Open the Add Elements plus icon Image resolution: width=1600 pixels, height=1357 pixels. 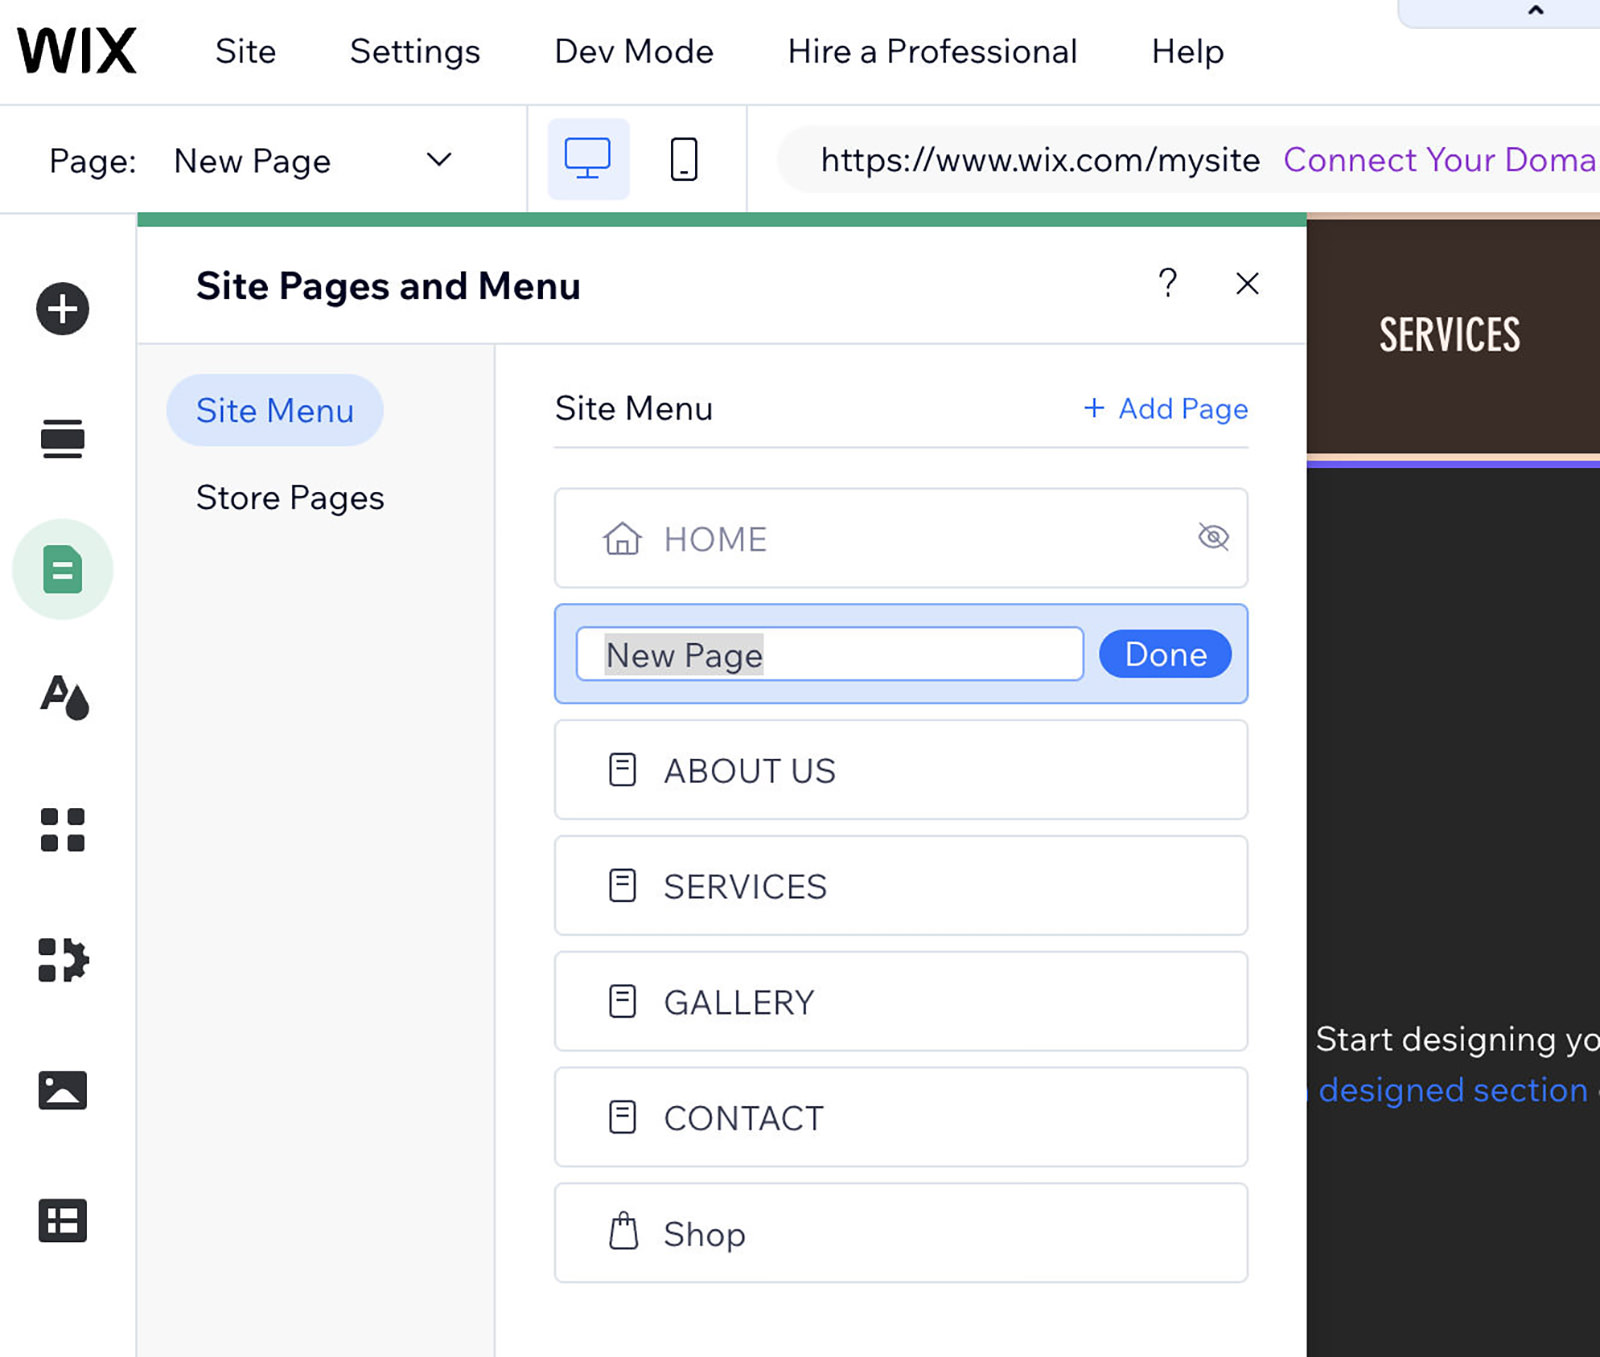pyautogui.click(x=63, y=309)
